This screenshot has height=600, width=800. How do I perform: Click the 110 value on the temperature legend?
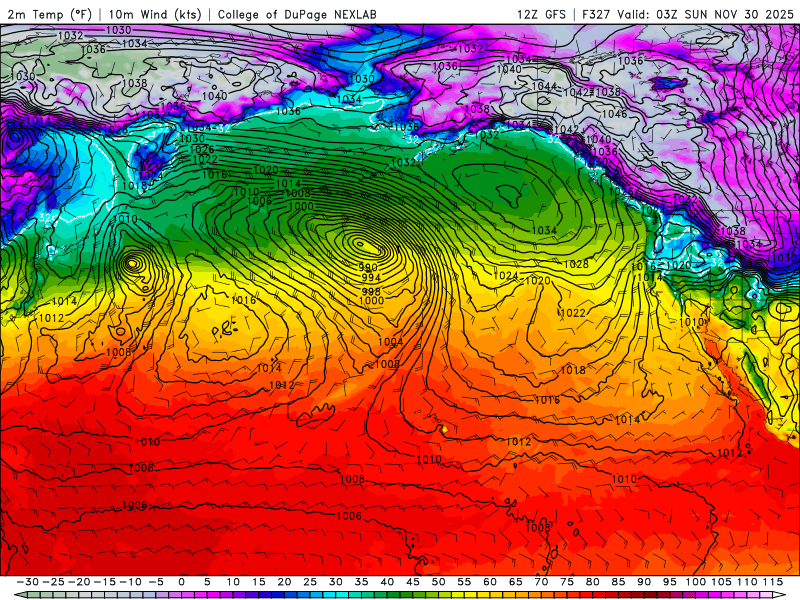click(x=747, y=582)
